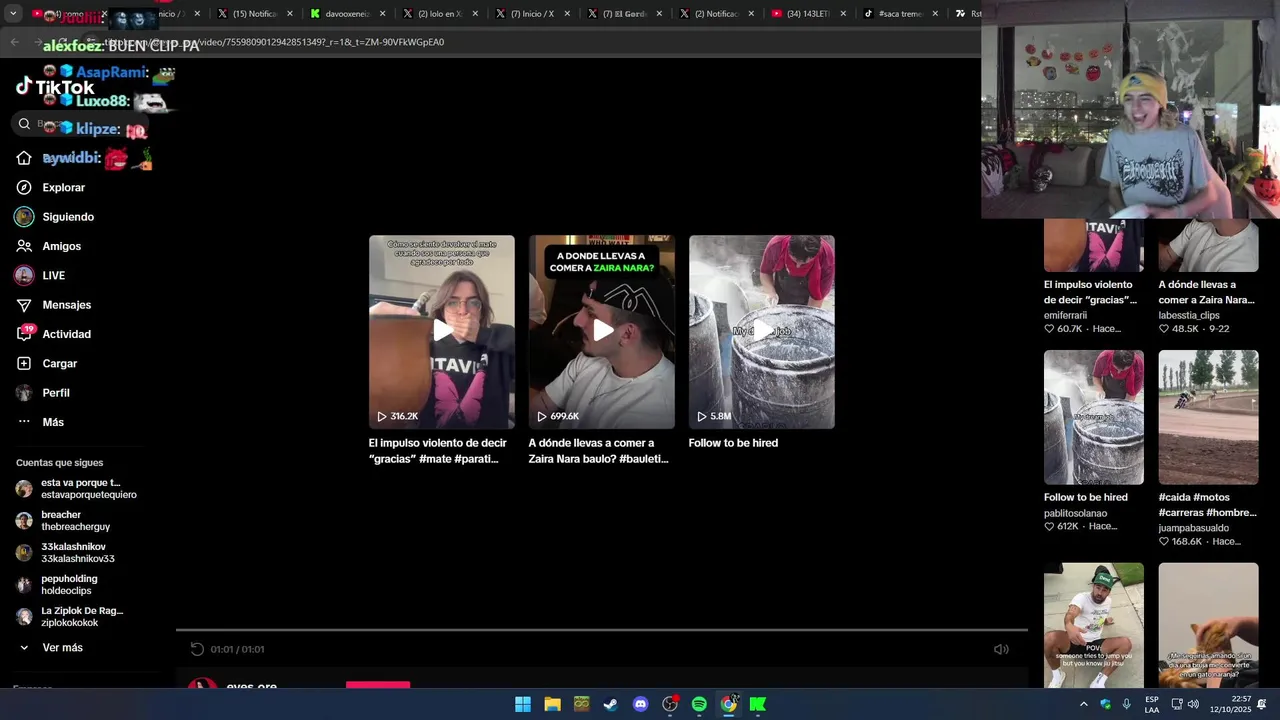Open OBS Studio from taskbar
Image resolution: width=1280 pixels, height=720 pixels.
pos(670,704)
